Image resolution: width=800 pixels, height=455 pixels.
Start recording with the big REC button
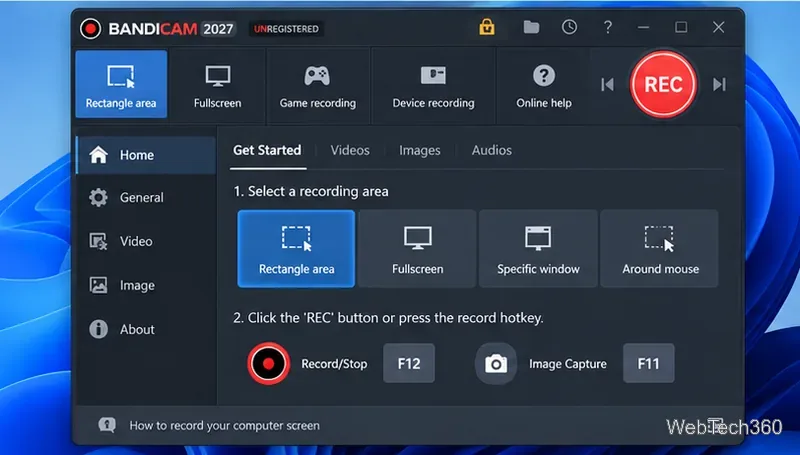663,84
